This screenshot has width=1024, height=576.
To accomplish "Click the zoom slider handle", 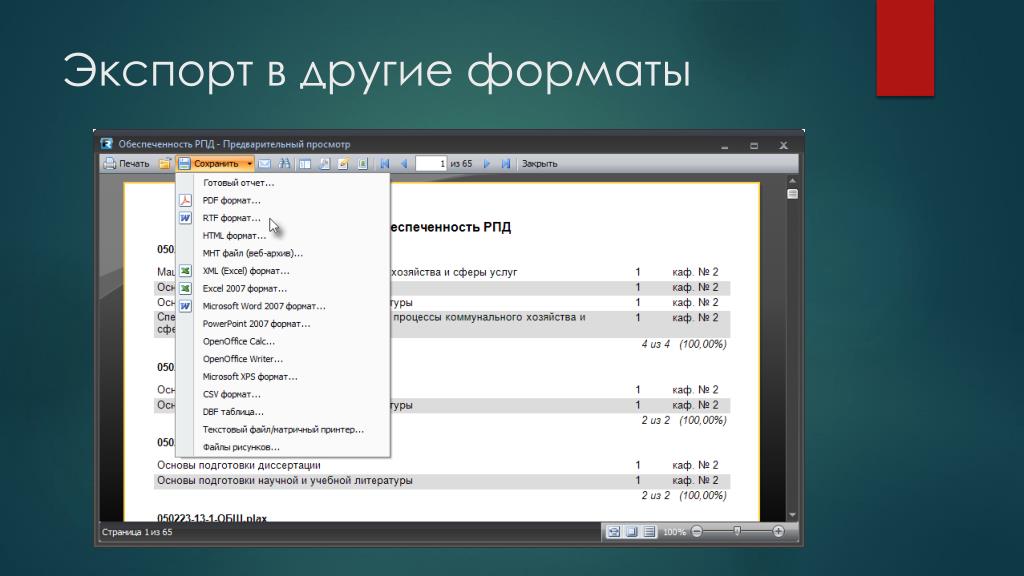I will [x=737, y=532].
